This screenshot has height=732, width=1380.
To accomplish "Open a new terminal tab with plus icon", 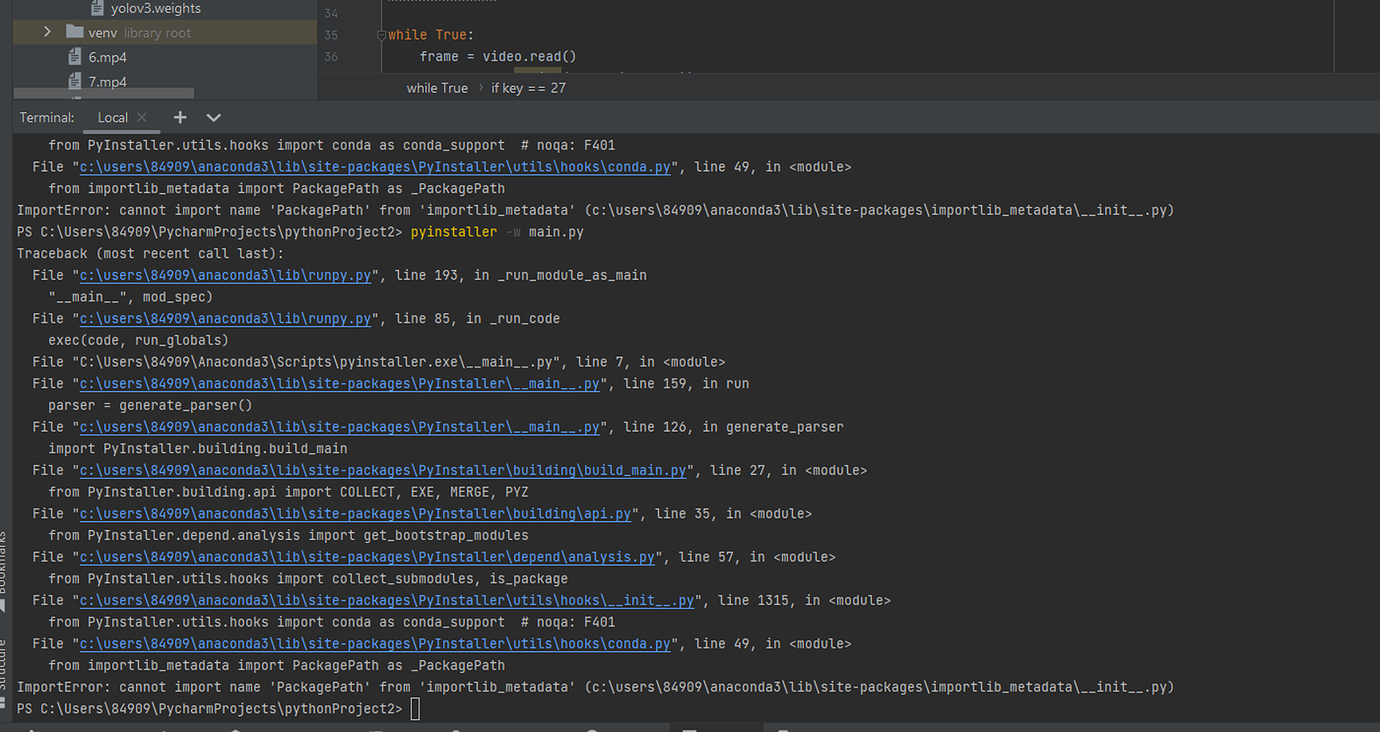I will click(x=180, y=117).
